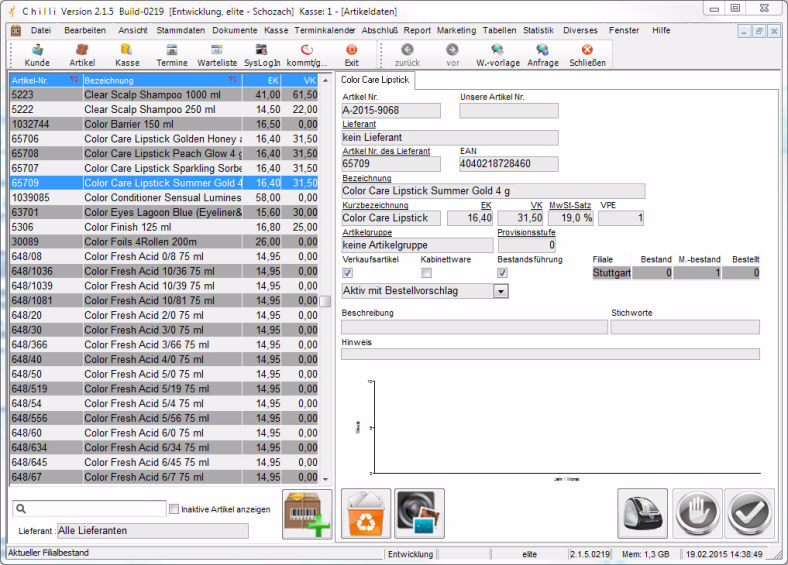
Task: Print label with label printer icon
Action: click(642, 514)
